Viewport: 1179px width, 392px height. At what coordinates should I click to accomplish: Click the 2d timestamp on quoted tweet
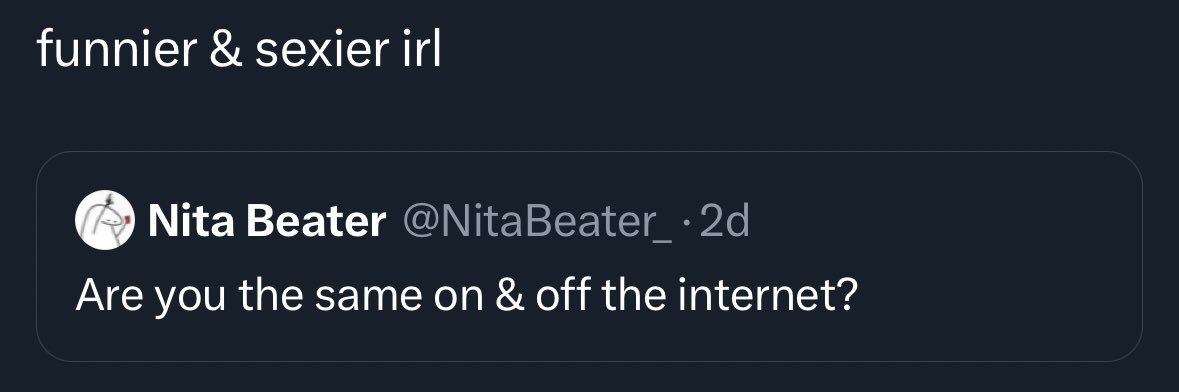tap(724, 221)
